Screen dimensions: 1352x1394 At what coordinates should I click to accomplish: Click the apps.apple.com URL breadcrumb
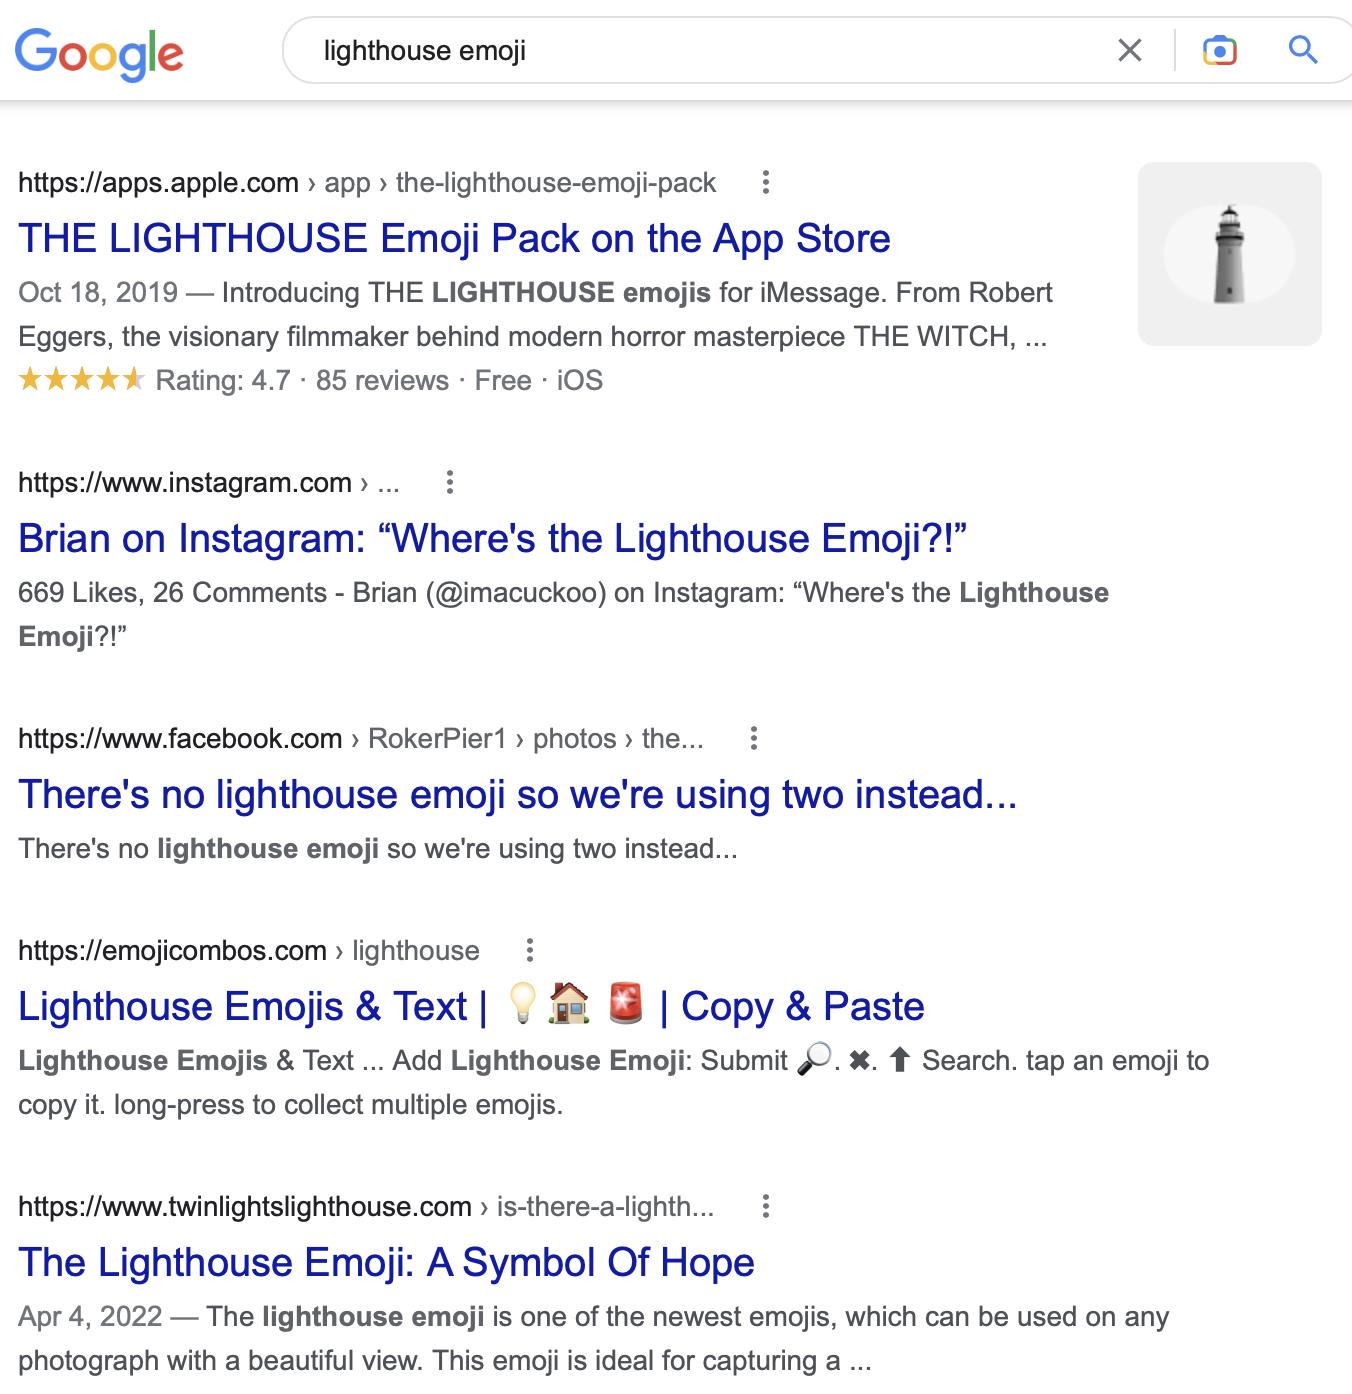(x=366, y=183)
